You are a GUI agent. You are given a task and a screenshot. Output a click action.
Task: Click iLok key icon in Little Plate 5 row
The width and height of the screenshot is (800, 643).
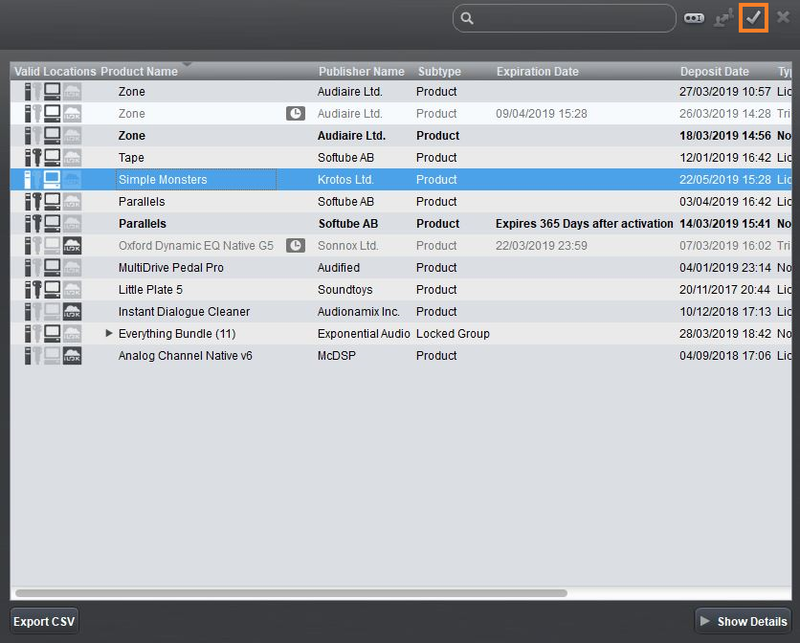coord(37,289)
